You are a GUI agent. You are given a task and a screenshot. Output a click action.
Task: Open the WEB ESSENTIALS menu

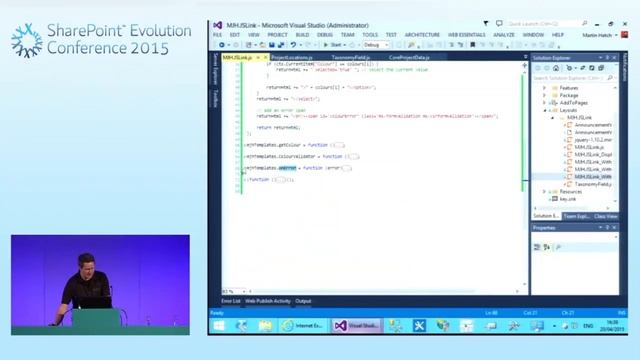tap(467, 35)
